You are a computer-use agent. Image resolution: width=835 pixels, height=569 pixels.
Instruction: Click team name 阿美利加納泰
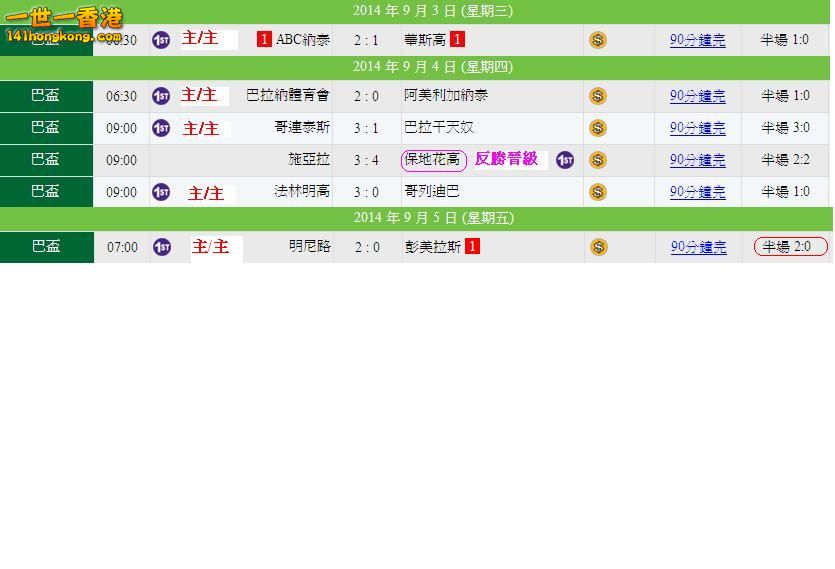click(x=446, y=96)
